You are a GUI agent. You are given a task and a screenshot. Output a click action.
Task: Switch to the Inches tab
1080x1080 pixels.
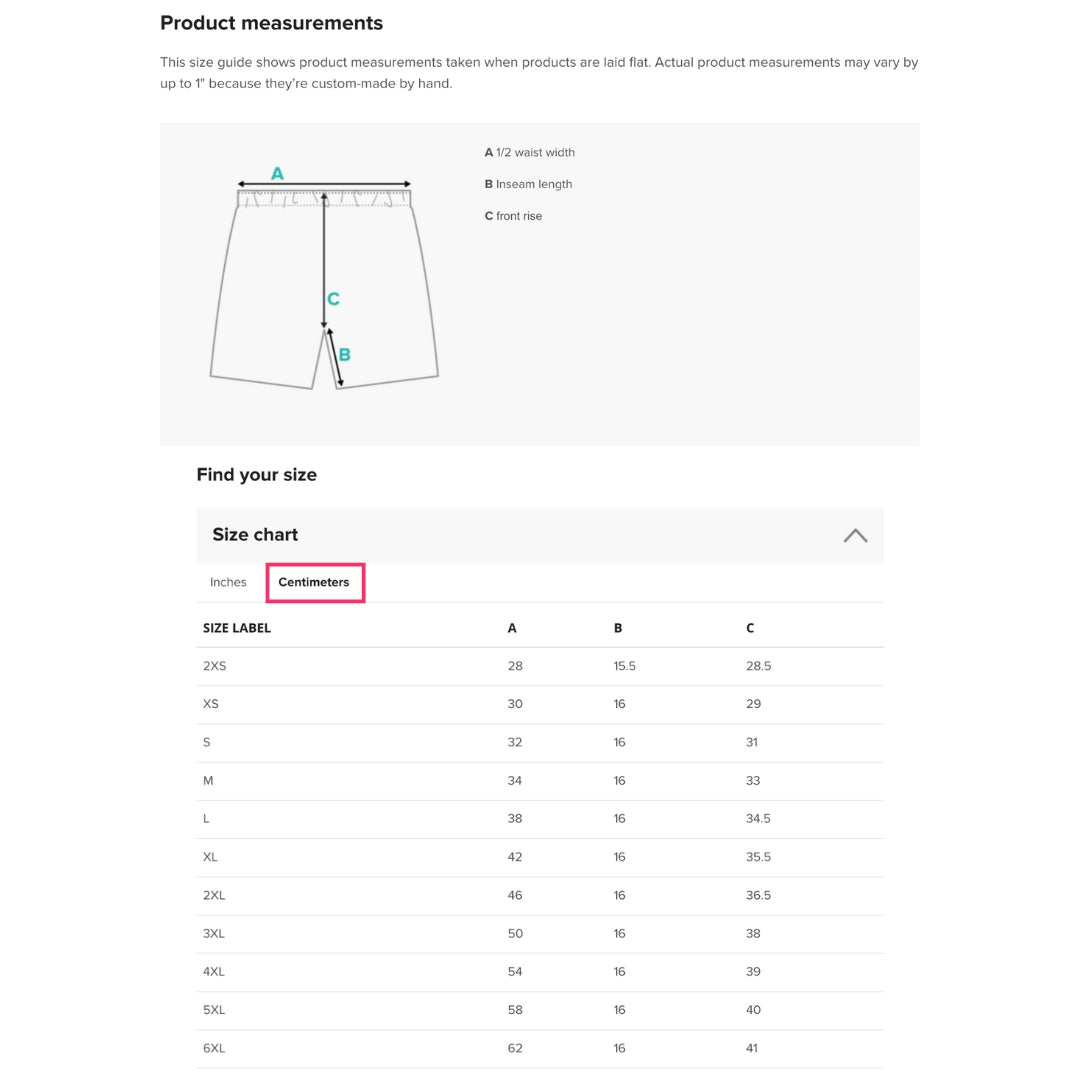(228, 582)
